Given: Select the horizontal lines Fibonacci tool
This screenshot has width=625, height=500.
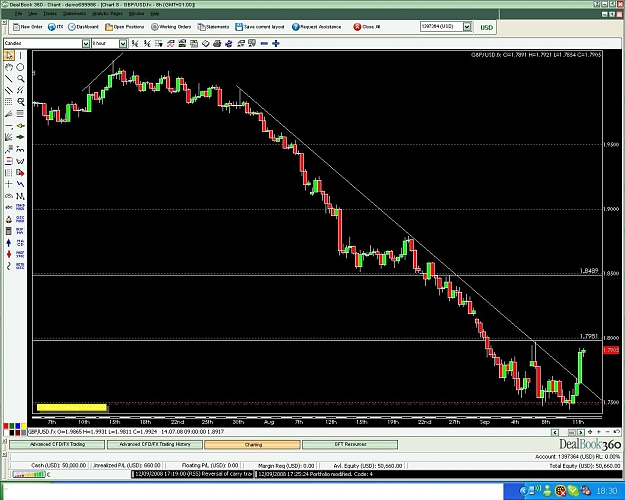Looking at the screenshot, I should (x=20, y=114).
